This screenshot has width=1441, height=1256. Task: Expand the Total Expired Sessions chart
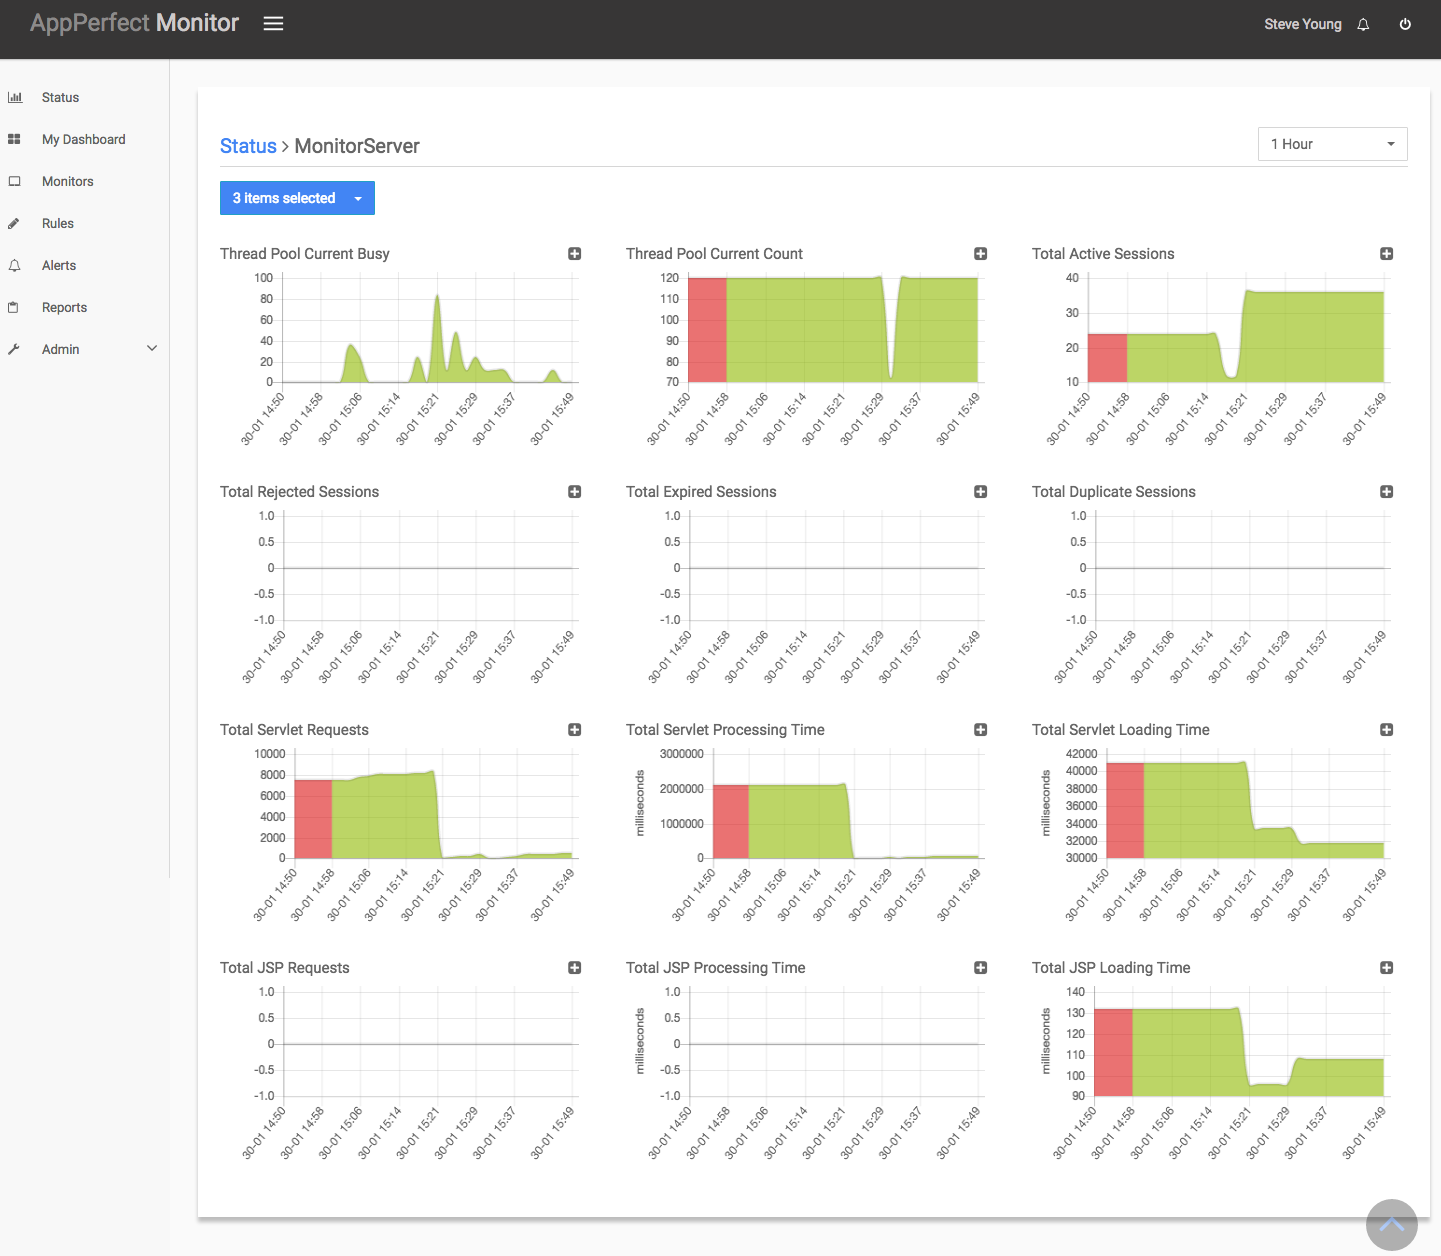point(981,492)
